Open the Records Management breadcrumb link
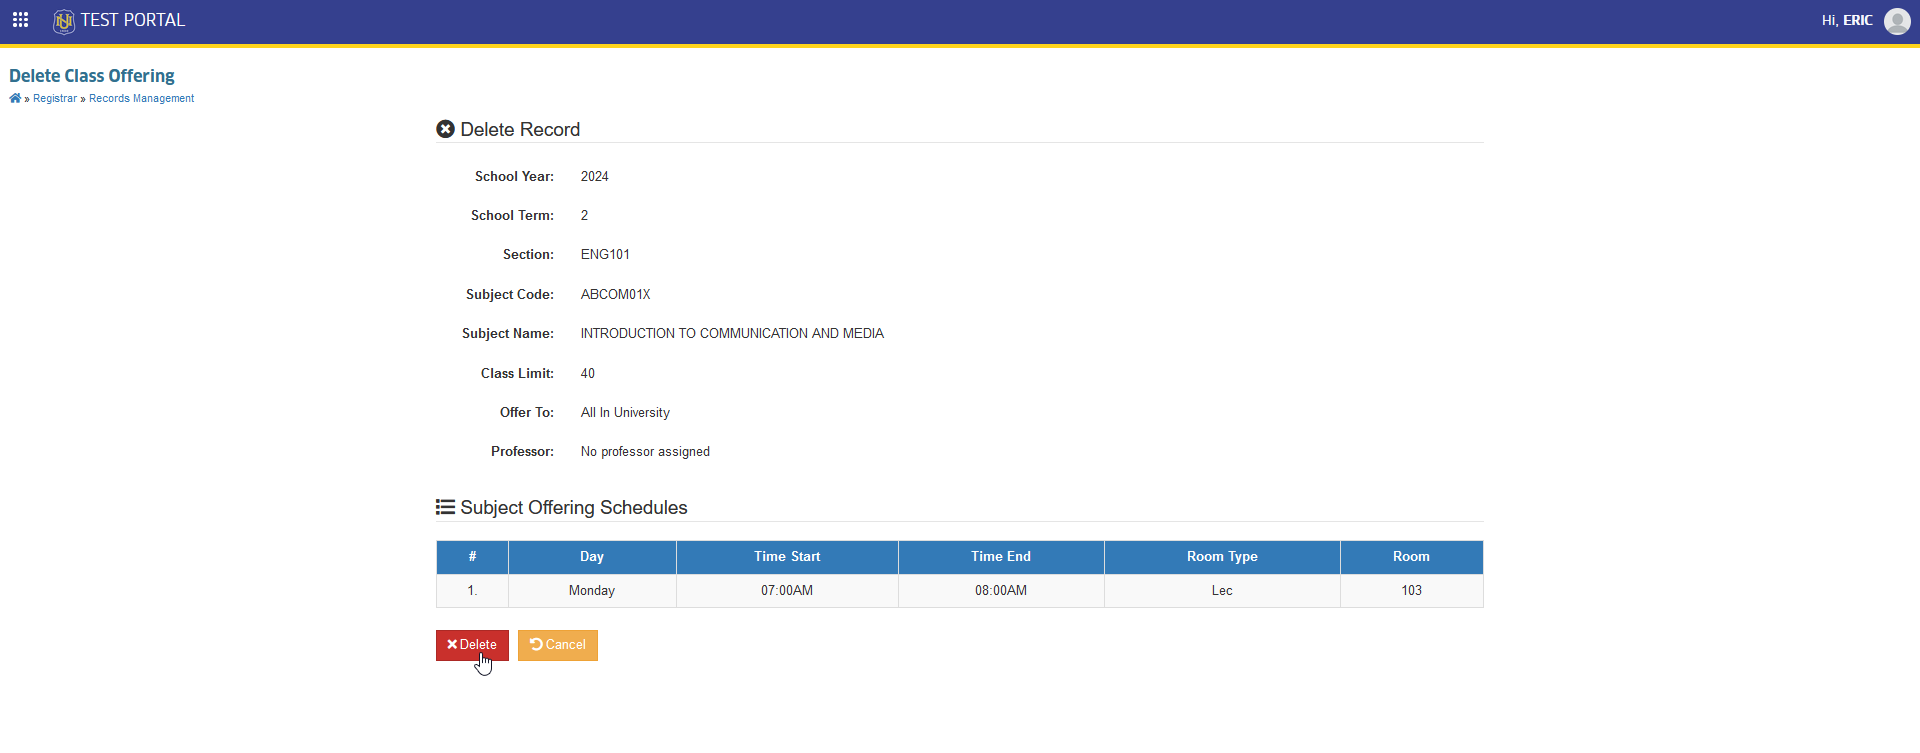Viewport: 1920px width, 753px height. pos(141,98)
